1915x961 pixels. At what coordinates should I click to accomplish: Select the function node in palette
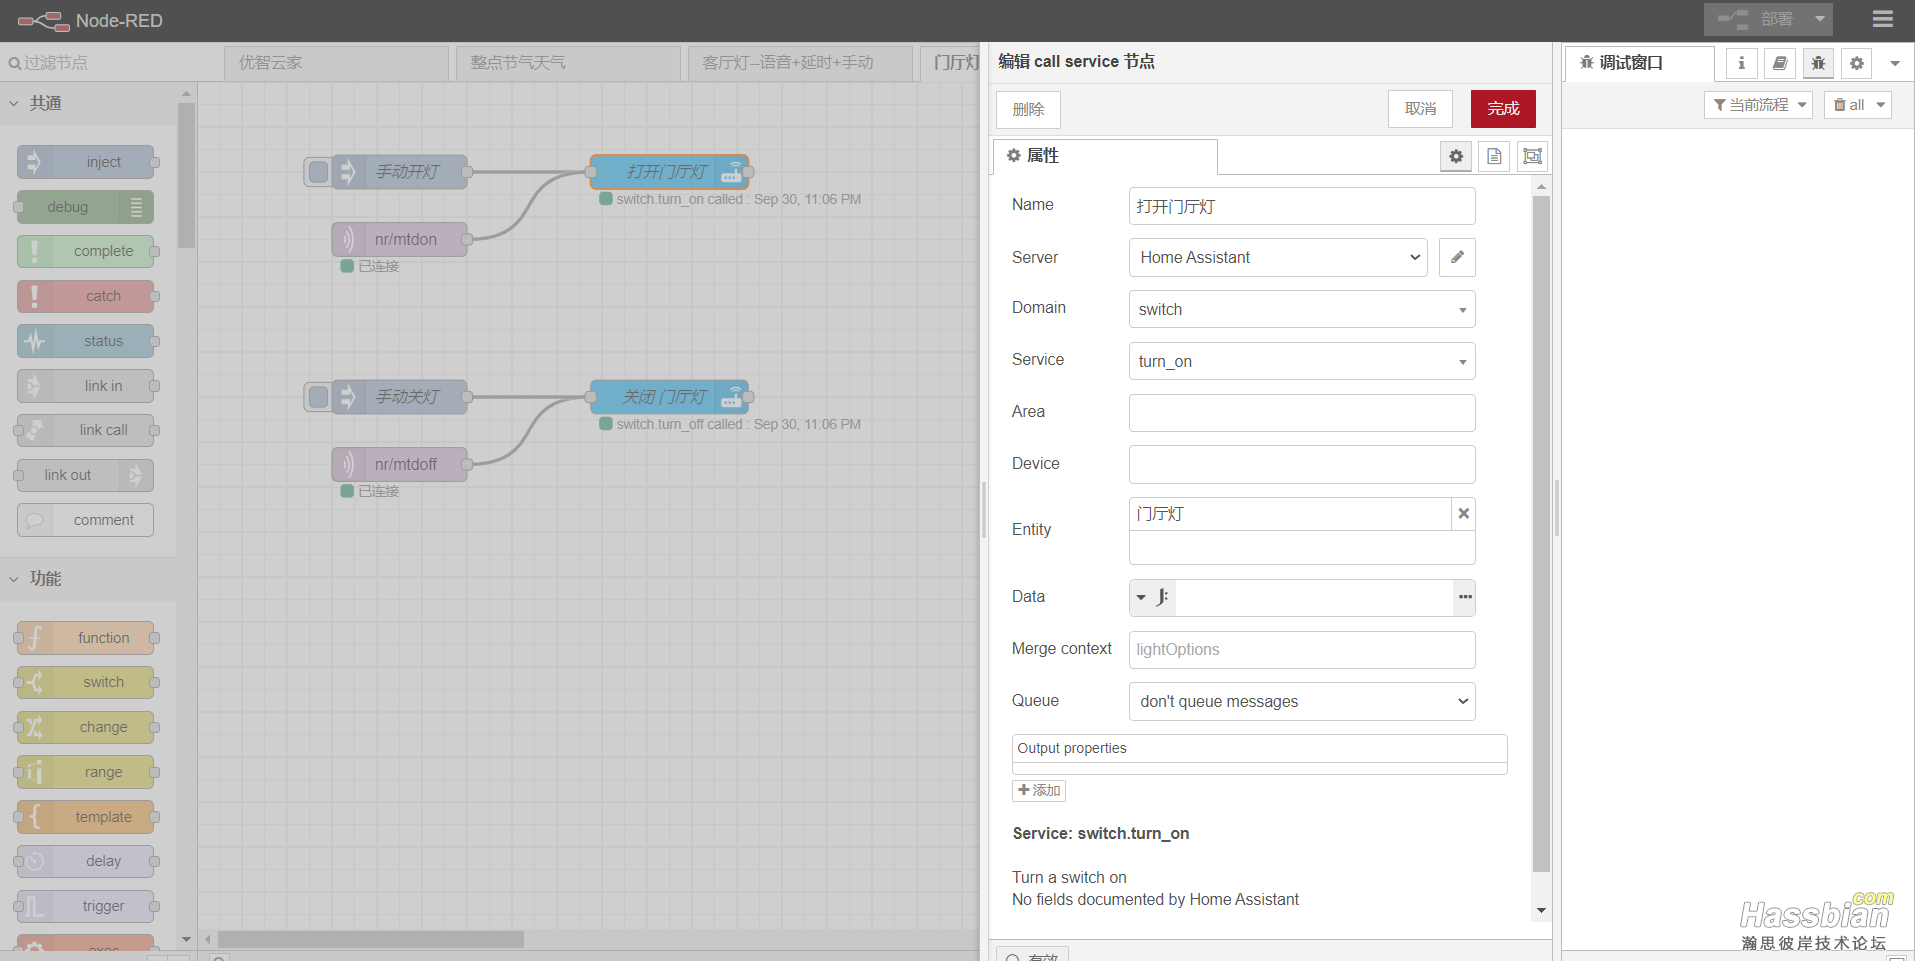click(x=86, y=638)
